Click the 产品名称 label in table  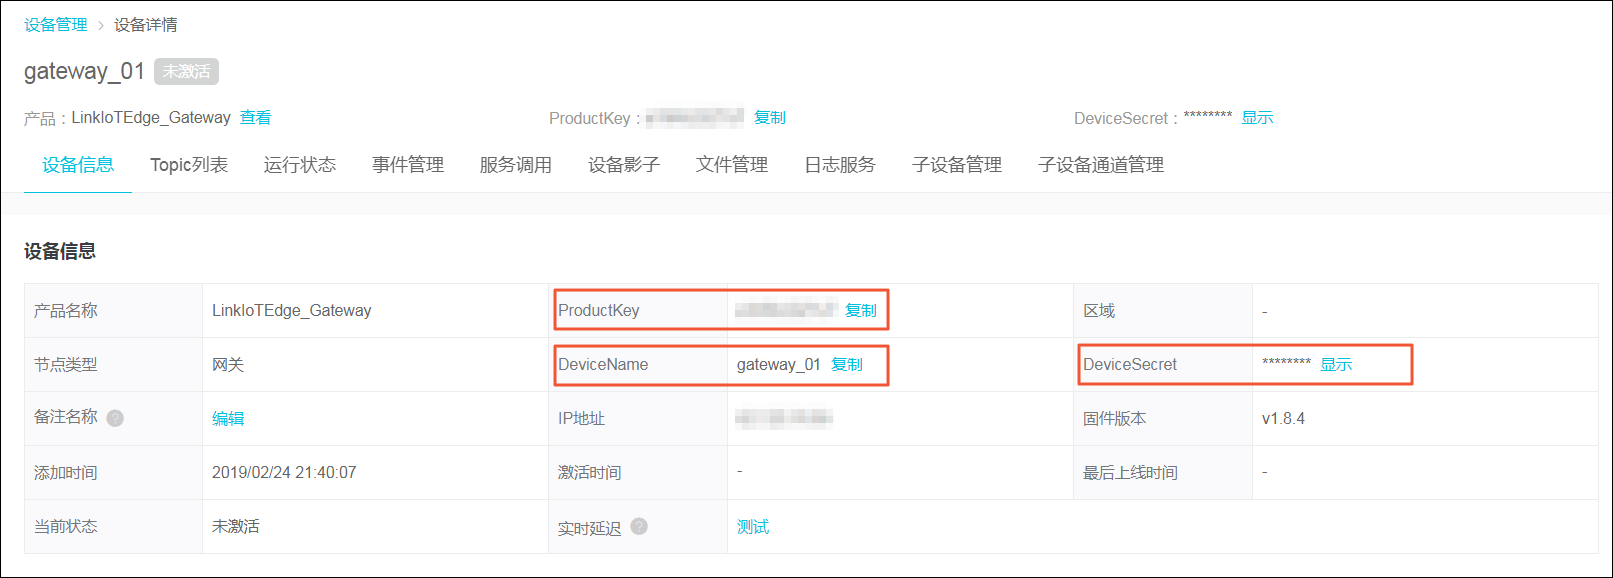coord(66,310)
